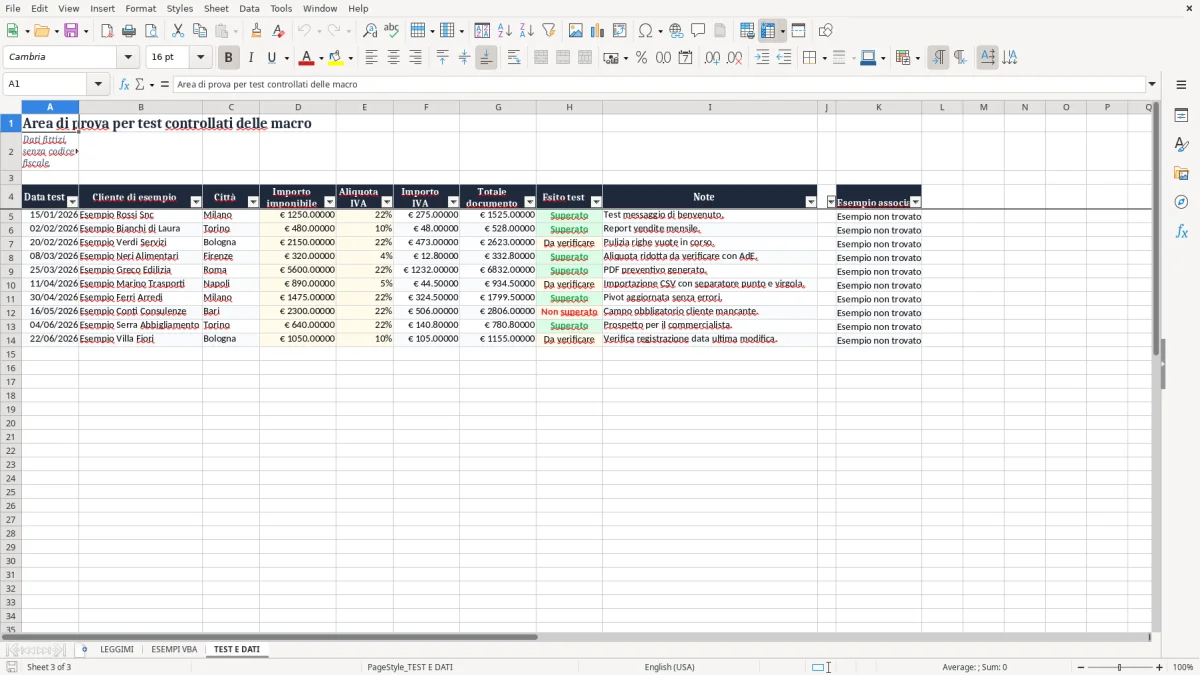
Task: Open filter dropdown for Note column
Action: pyautogui.click(x=811, y=202)
